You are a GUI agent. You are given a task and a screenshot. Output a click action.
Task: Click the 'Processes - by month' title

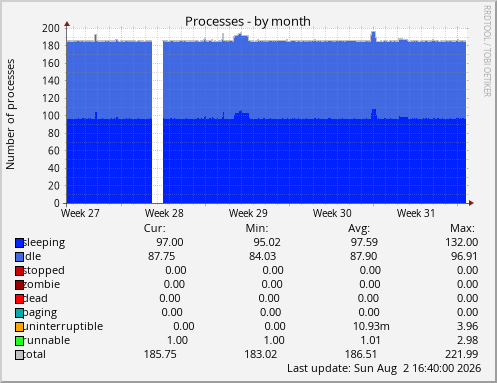[x=248, y=22]
